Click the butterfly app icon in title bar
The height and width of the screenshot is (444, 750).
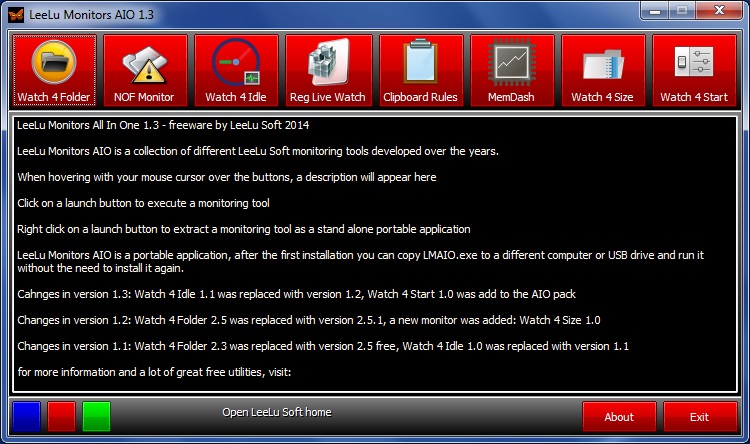(16, 15)
